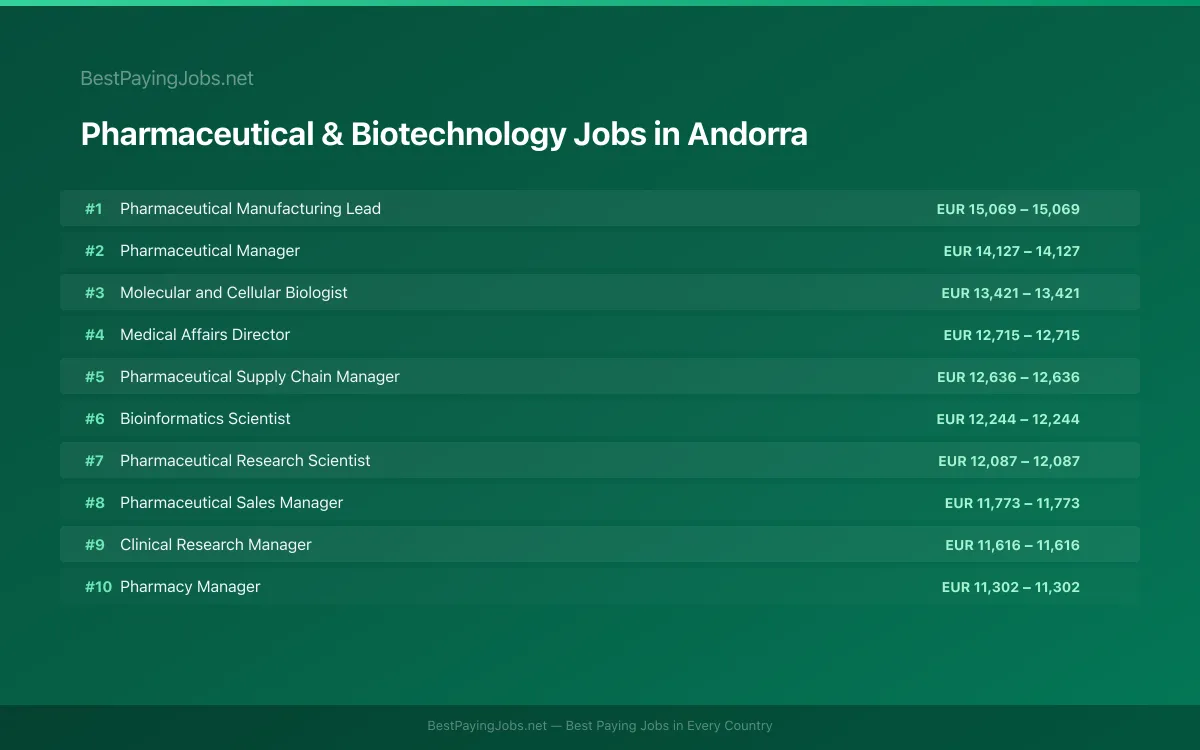Click the Medical Affairs Director entry
Image resolution: width=1200 pixels, height=750 pixels.
(x=205, y=335)
